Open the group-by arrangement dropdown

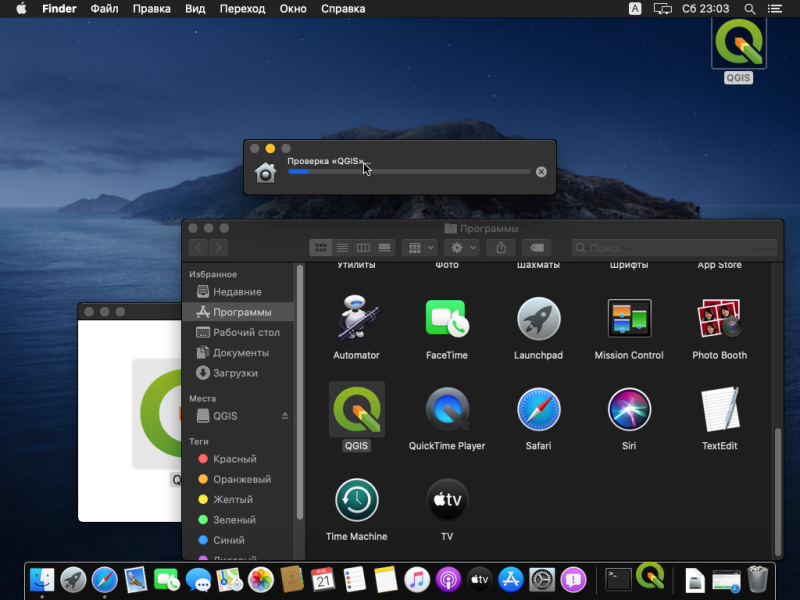click(x=420, y=248)
